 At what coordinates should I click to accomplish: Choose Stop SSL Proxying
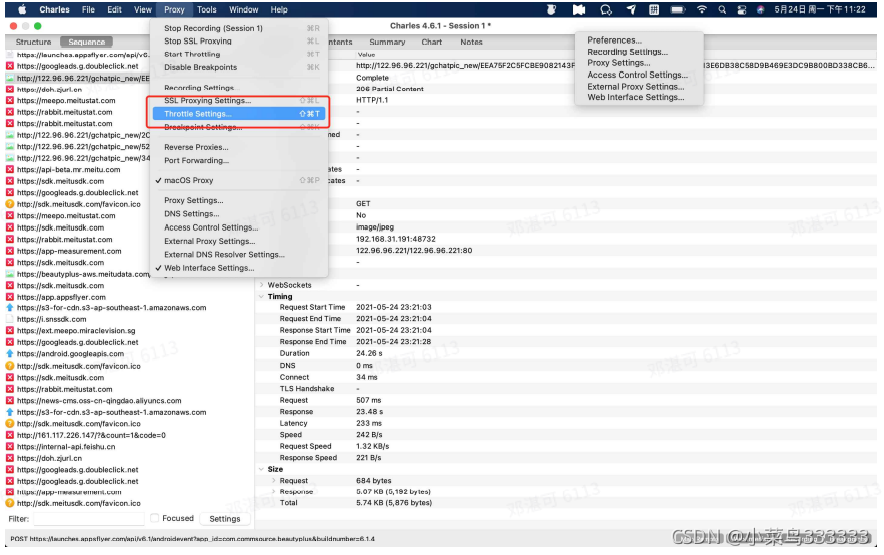238,41
